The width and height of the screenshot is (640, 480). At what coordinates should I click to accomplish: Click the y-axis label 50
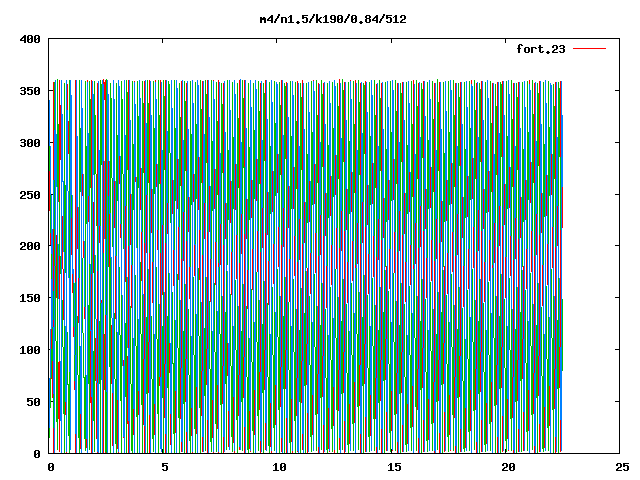click(x=33, y=402)
